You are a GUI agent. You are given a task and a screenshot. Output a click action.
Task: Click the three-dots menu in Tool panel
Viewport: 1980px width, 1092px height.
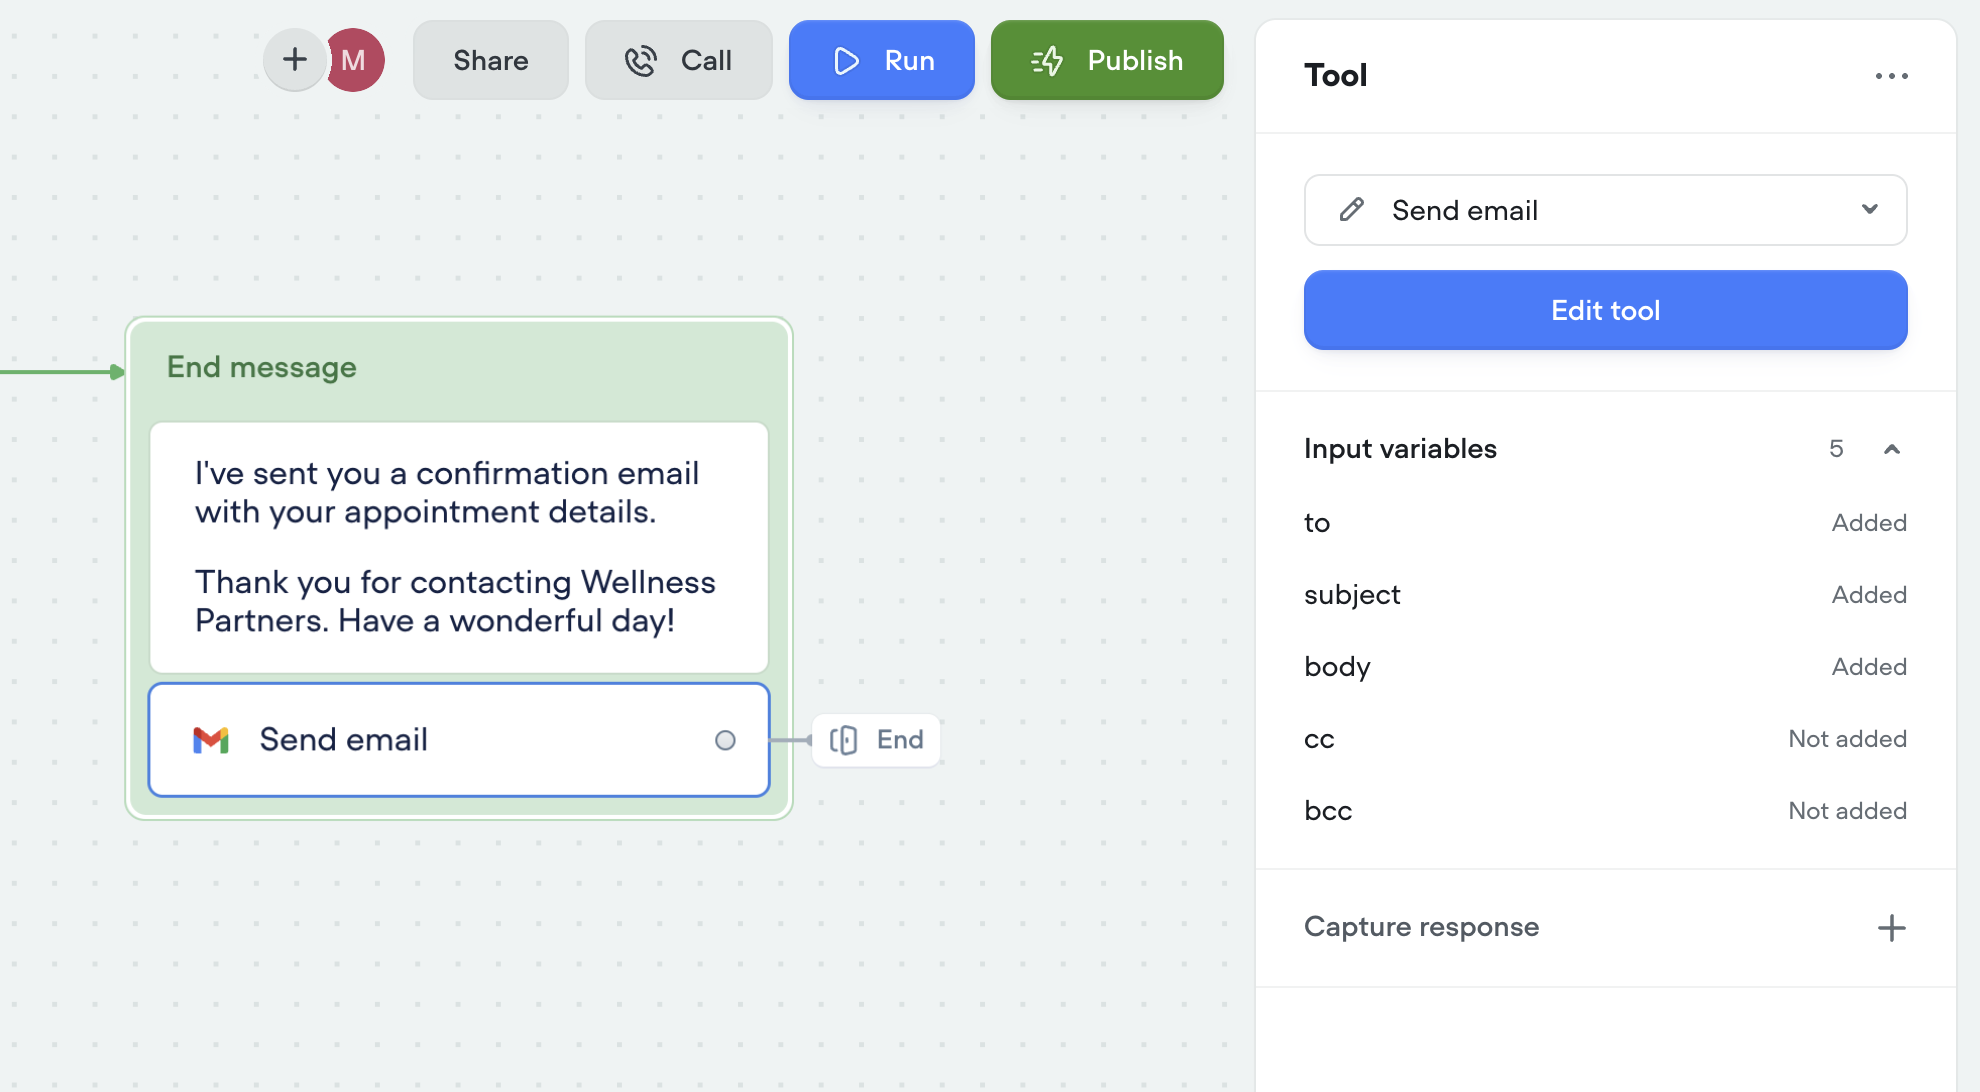[x=1891, y=76]
